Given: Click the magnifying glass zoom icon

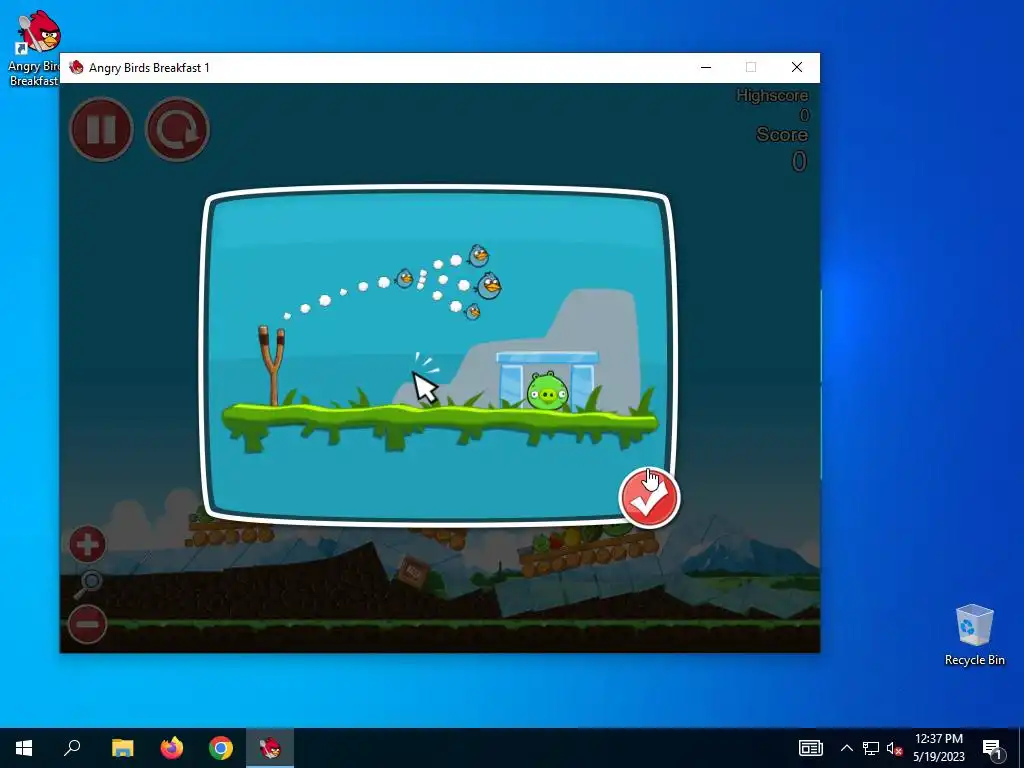Looking at the screenshot, I should point(88,584).
